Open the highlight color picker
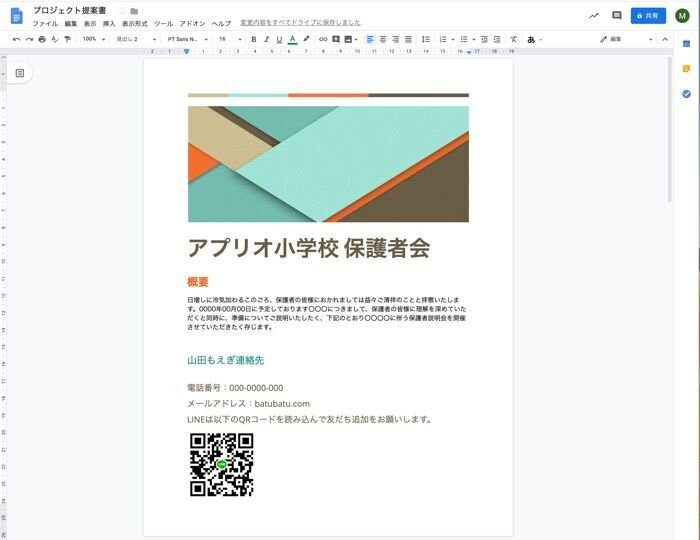Image resolution: width=700 pixels, height=540 pixels. pos(306,39)
